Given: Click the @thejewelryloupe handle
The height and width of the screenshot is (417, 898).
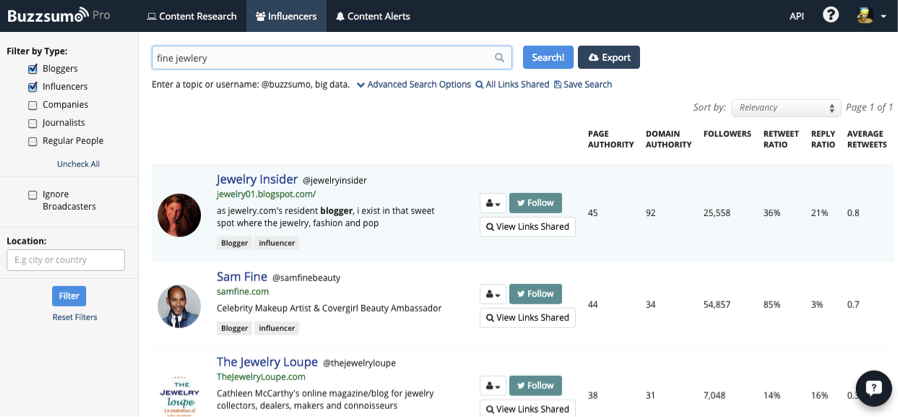Looking at the screenshot, I should [359, 363].
